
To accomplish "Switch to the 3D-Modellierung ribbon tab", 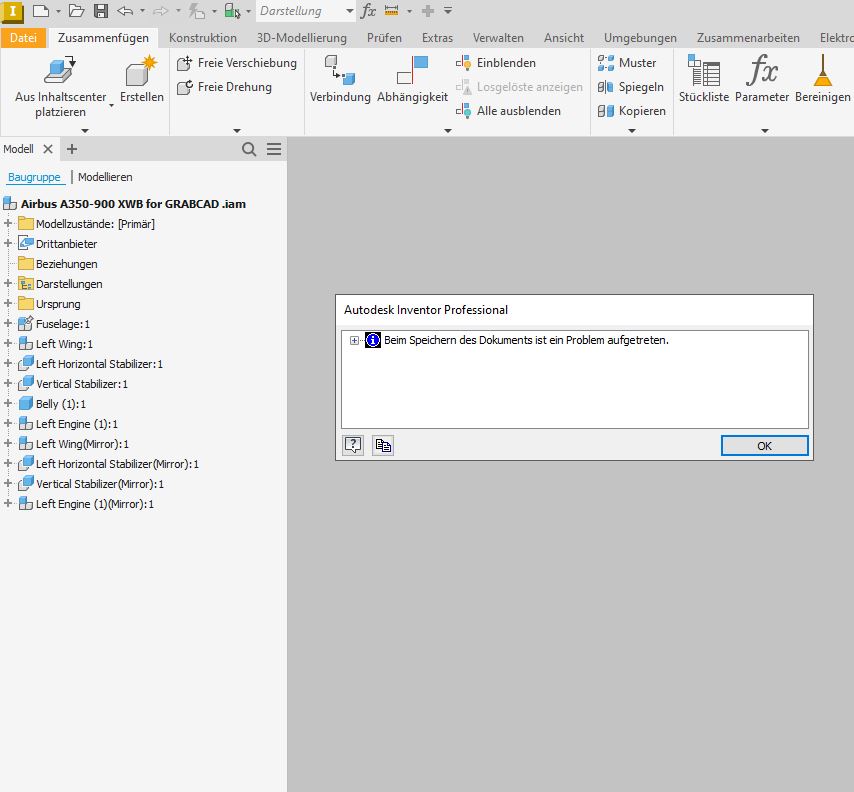I will pyautogui.click(x=301, y=38).
